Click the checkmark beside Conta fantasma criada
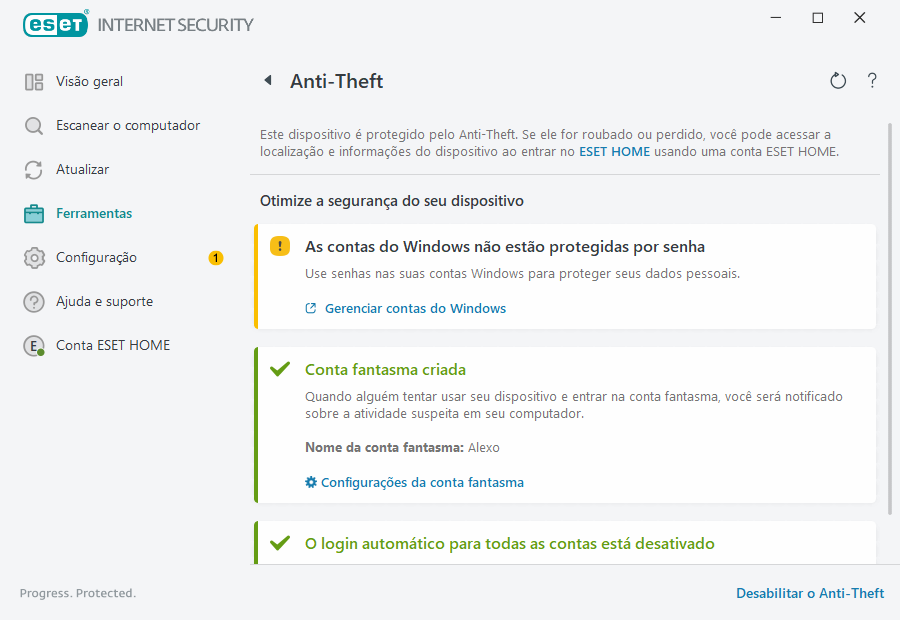 [x=280, y=368]
